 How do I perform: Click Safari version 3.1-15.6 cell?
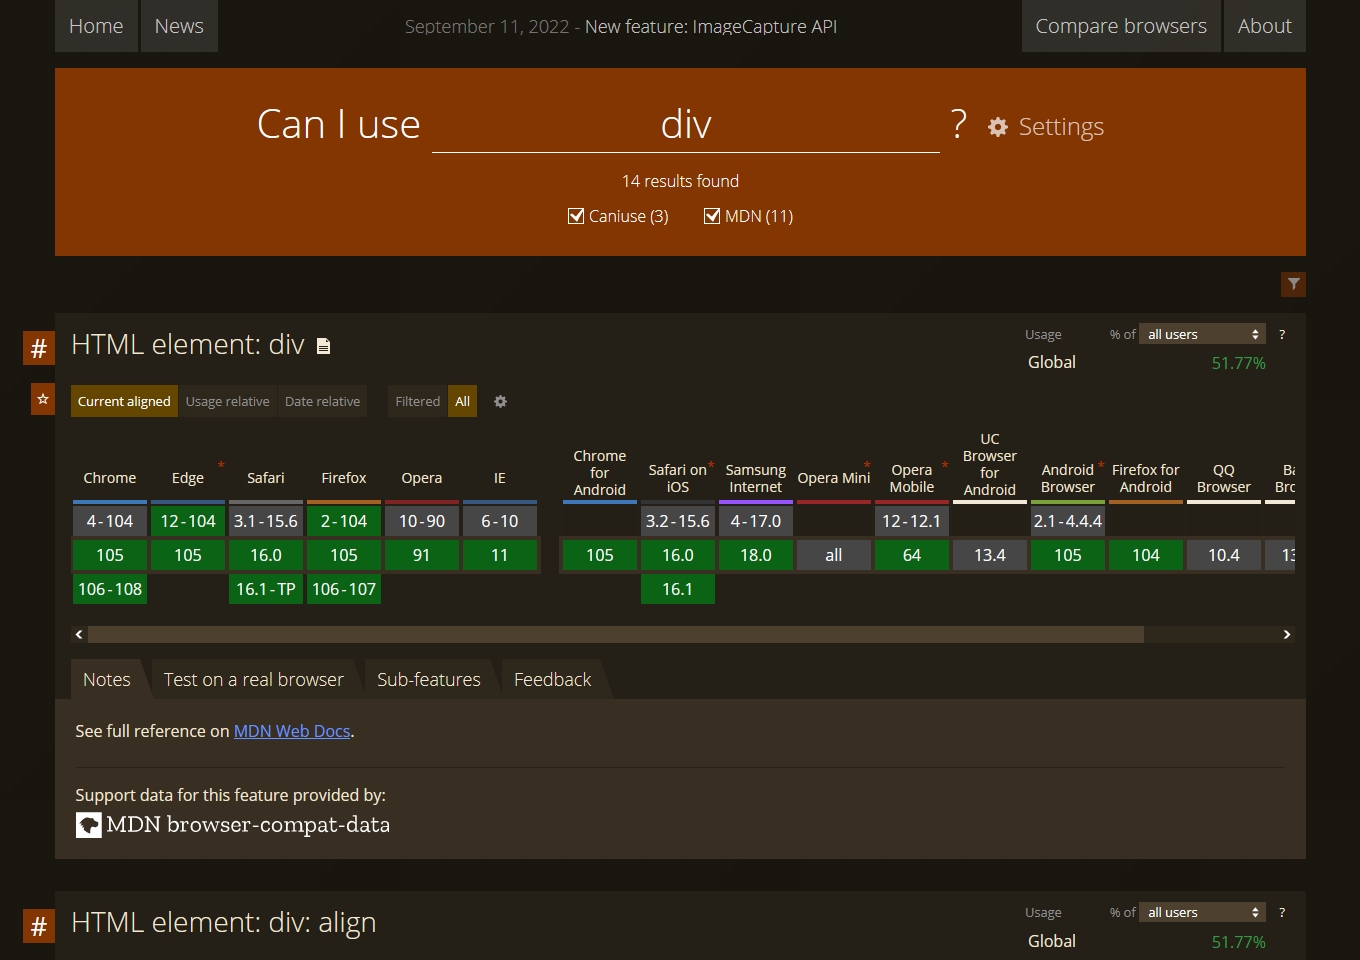click(x=266, y=521)
